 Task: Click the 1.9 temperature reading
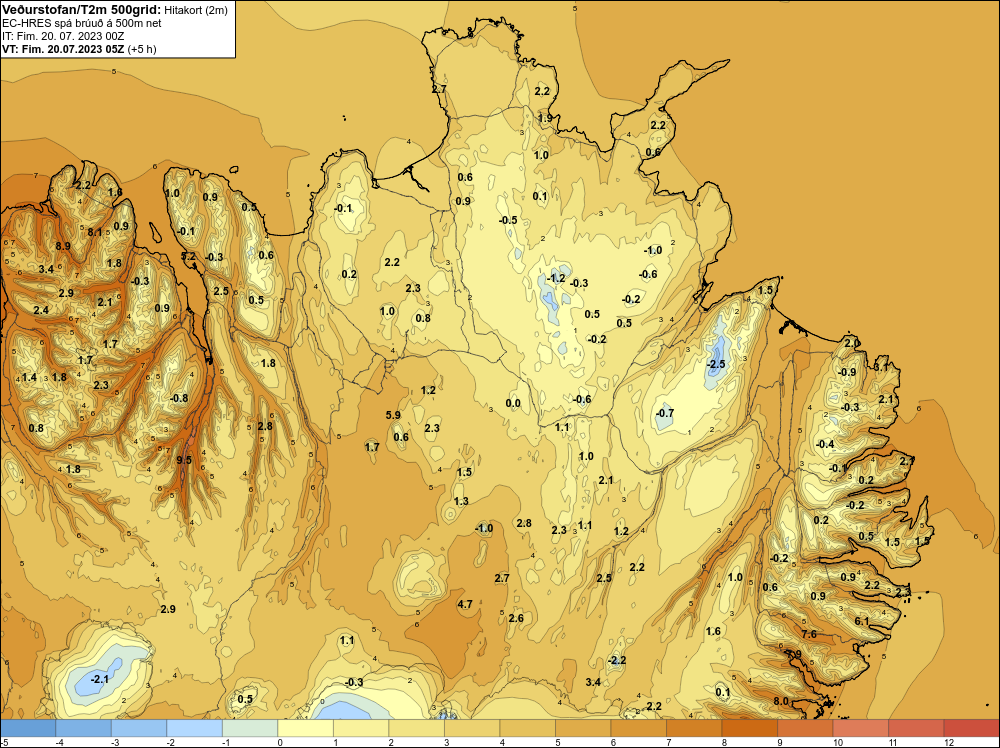tap(545, 118)
